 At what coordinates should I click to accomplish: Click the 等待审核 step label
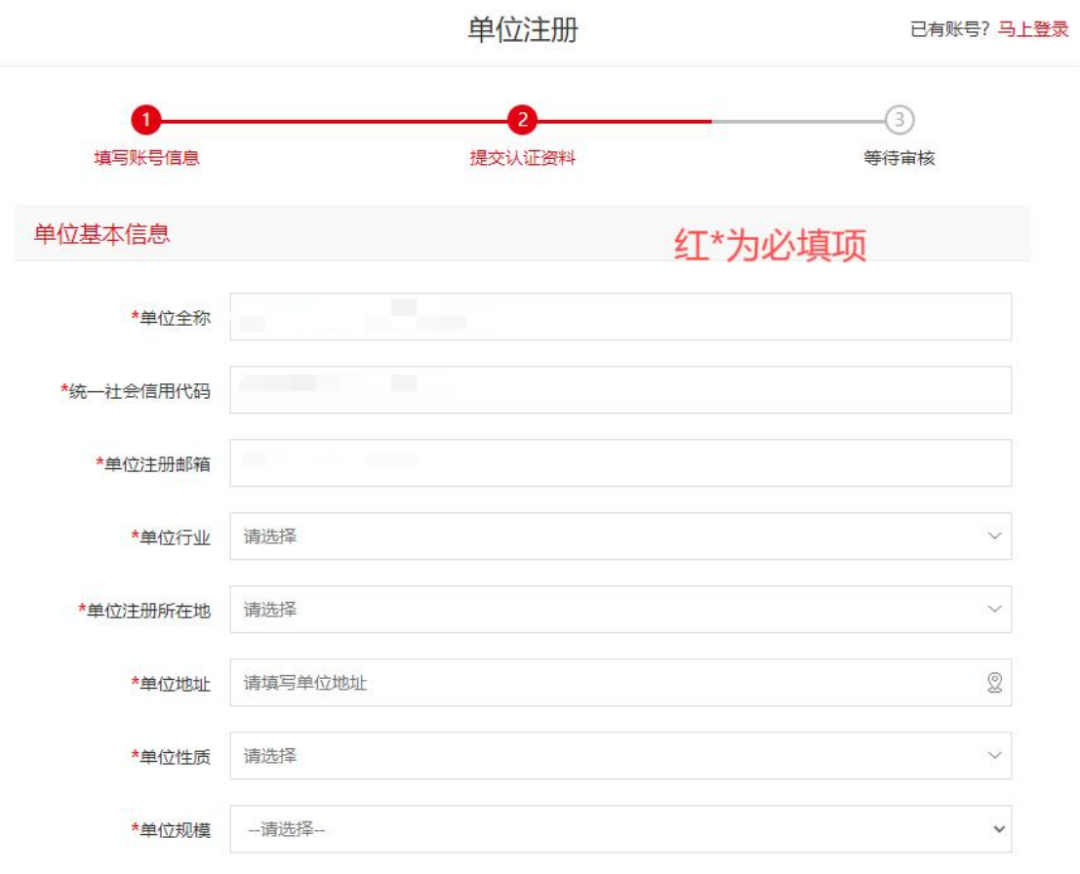click(x=899, y=158)
